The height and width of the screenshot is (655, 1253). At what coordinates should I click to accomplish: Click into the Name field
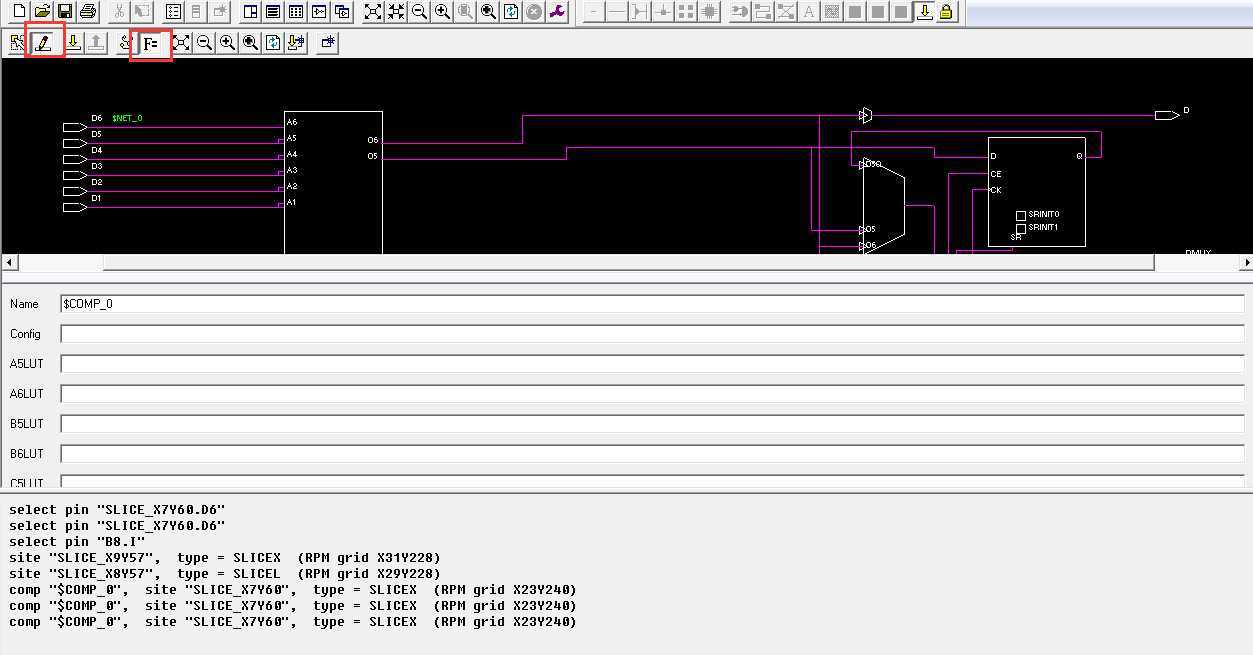[x=652, y=303]
